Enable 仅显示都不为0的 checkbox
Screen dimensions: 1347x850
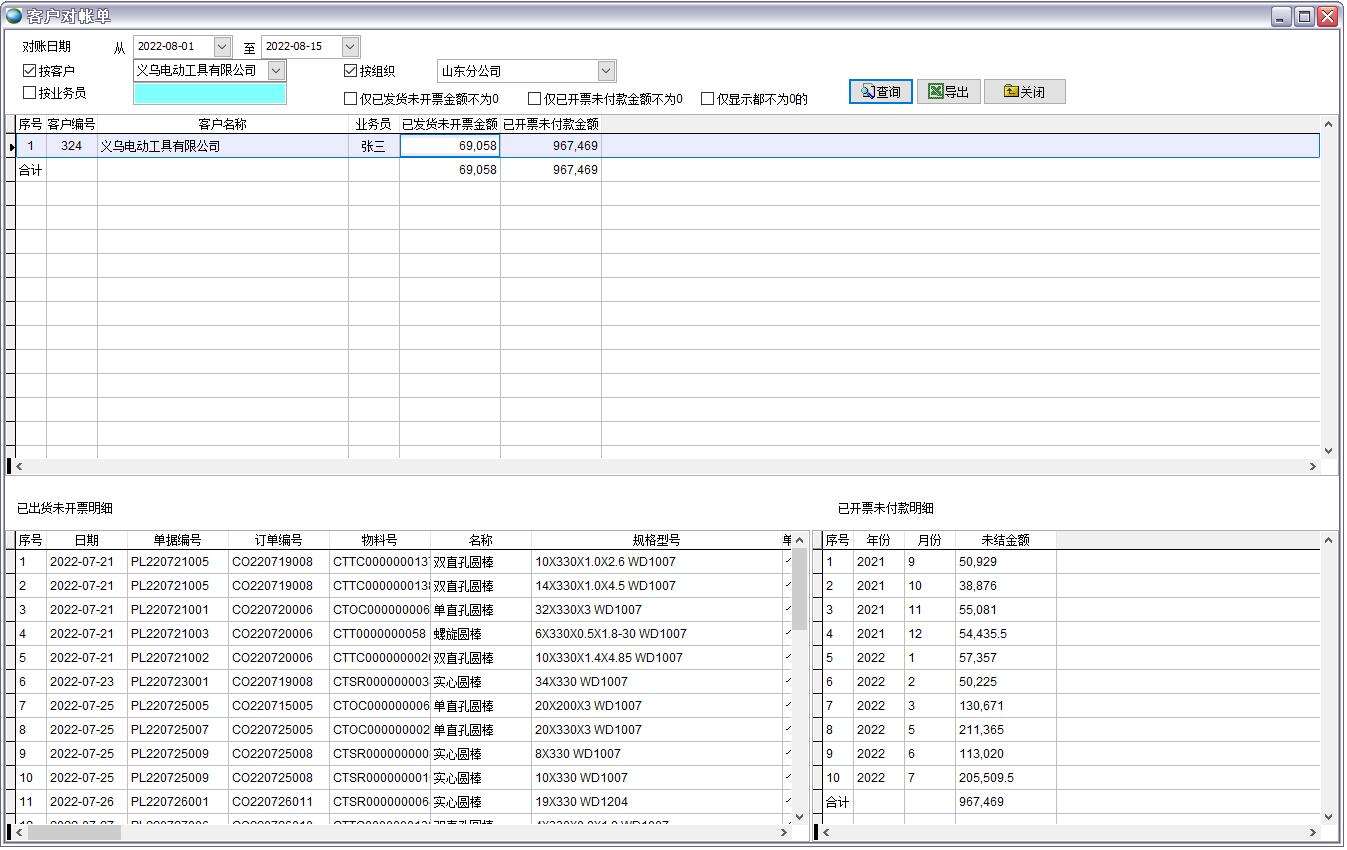(708, 99)
